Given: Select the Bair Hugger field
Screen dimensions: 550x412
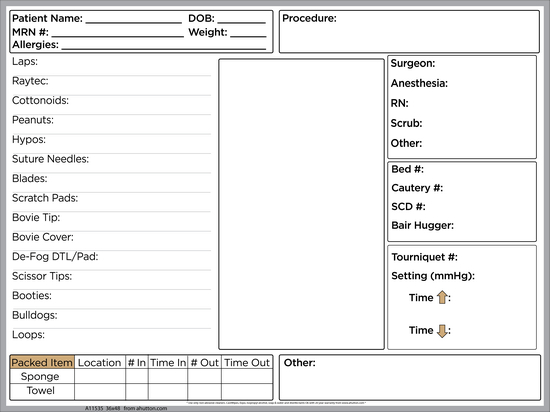Looking at the screenshot, I should click(x=462, y=225).
